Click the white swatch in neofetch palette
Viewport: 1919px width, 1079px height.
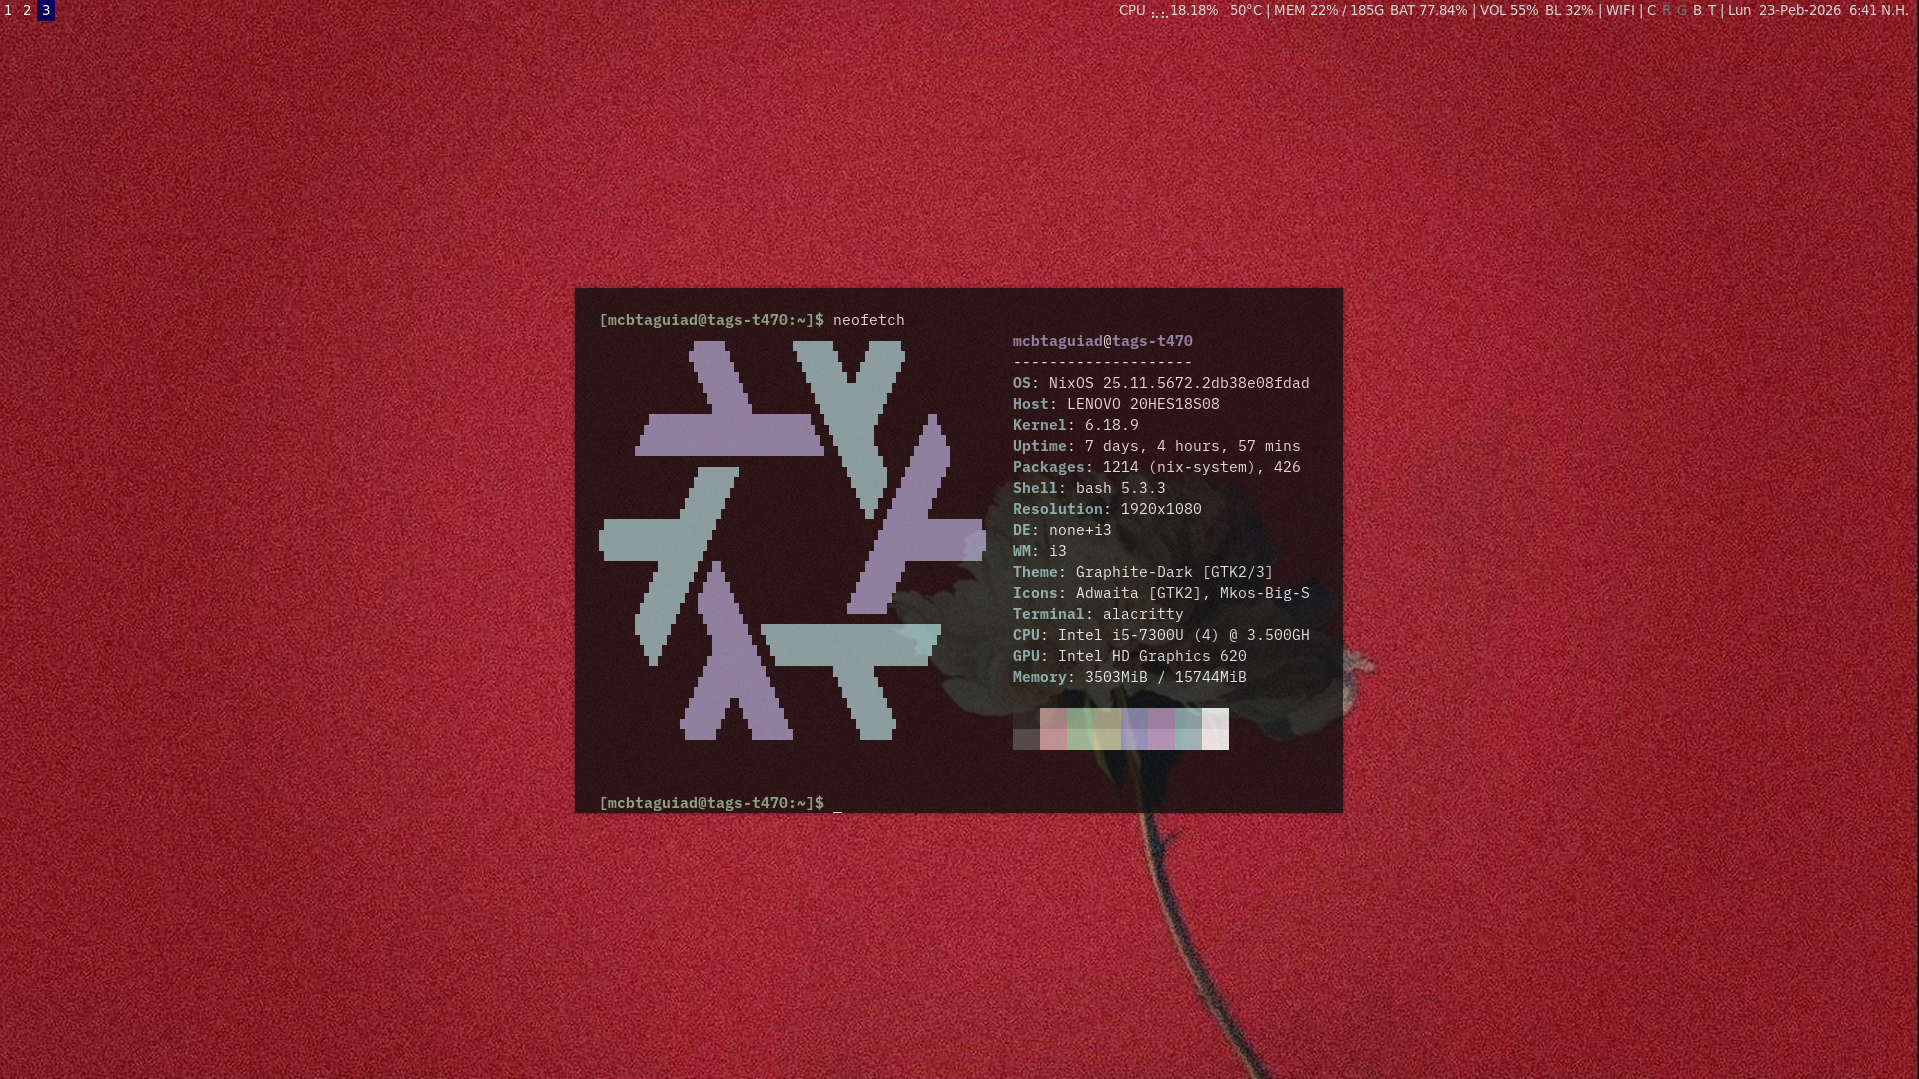(x=1215, y=729)
